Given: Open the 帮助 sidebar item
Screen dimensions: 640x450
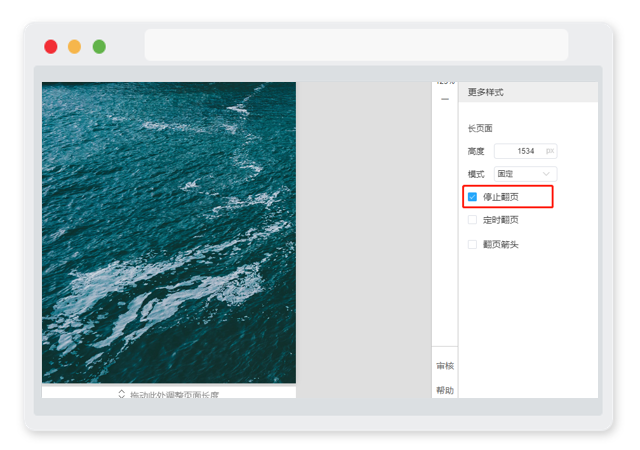Looking at the screenshot, I should coord(445,390).
